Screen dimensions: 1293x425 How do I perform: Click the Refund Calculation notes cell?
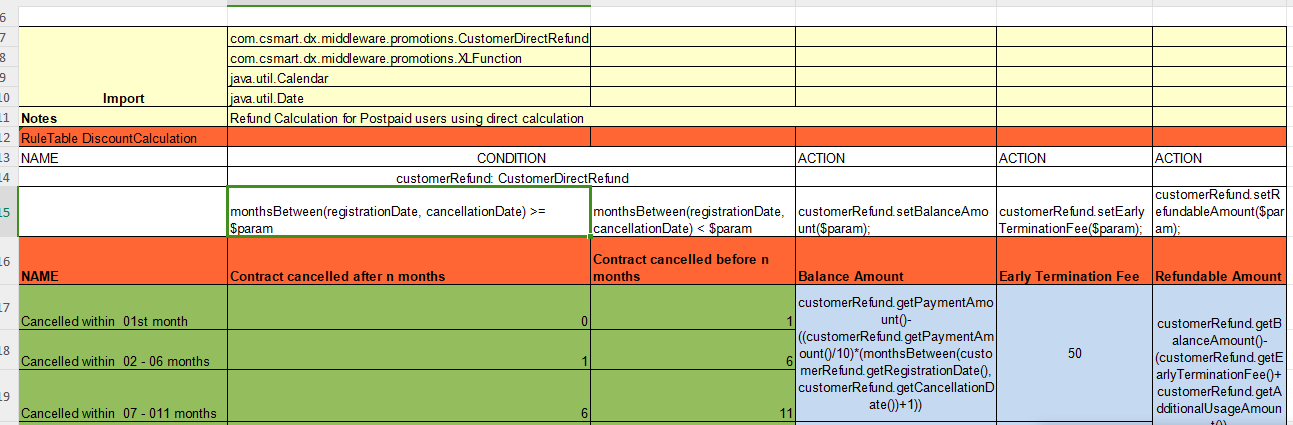click(x=409, y=118)
